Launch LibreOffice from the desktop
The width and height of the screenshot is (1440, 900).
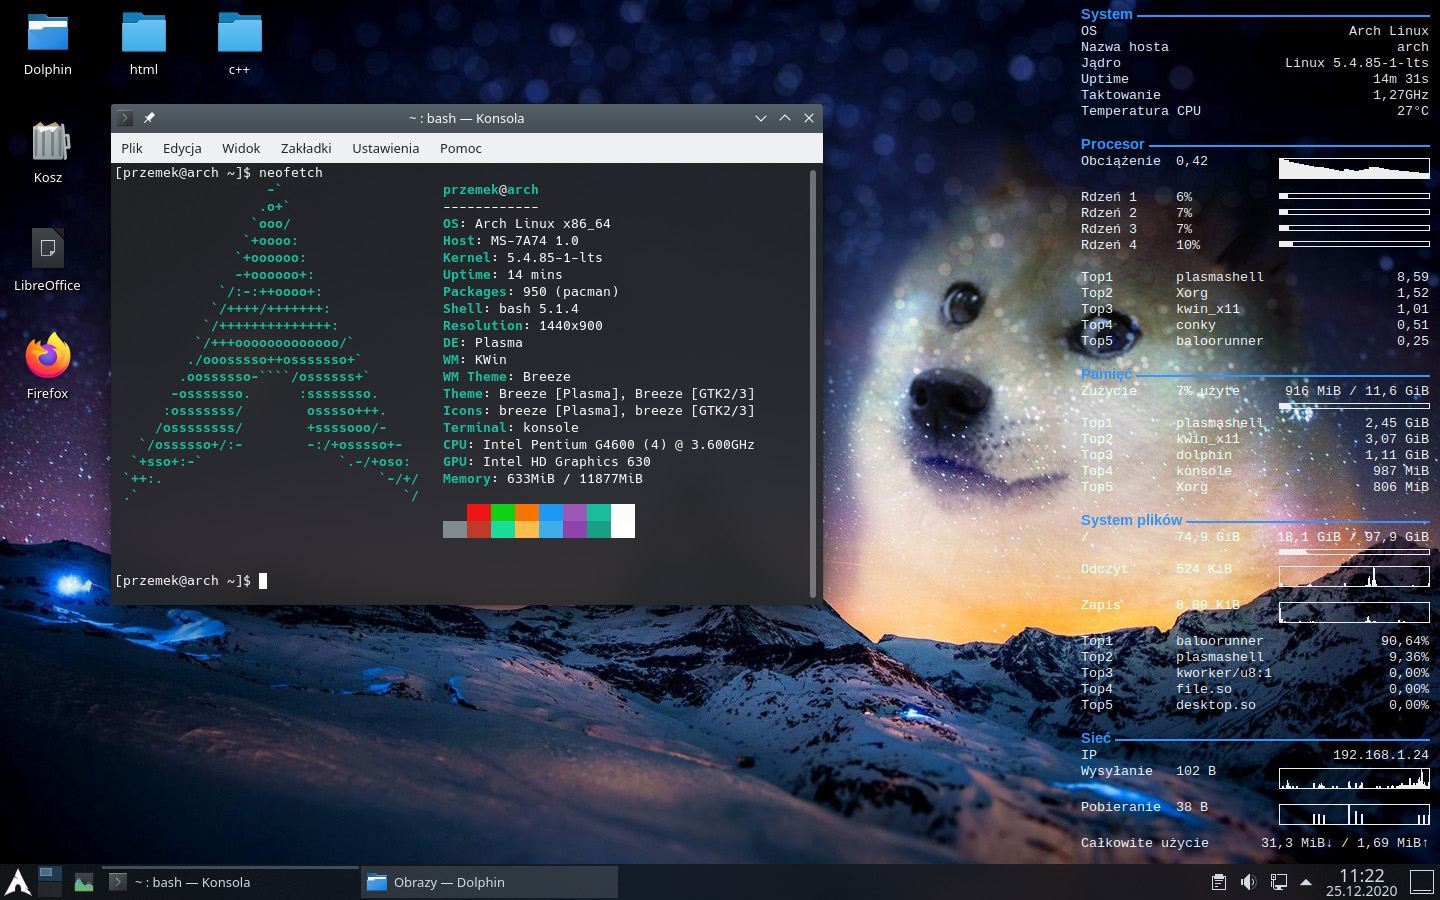pos(47,250)
